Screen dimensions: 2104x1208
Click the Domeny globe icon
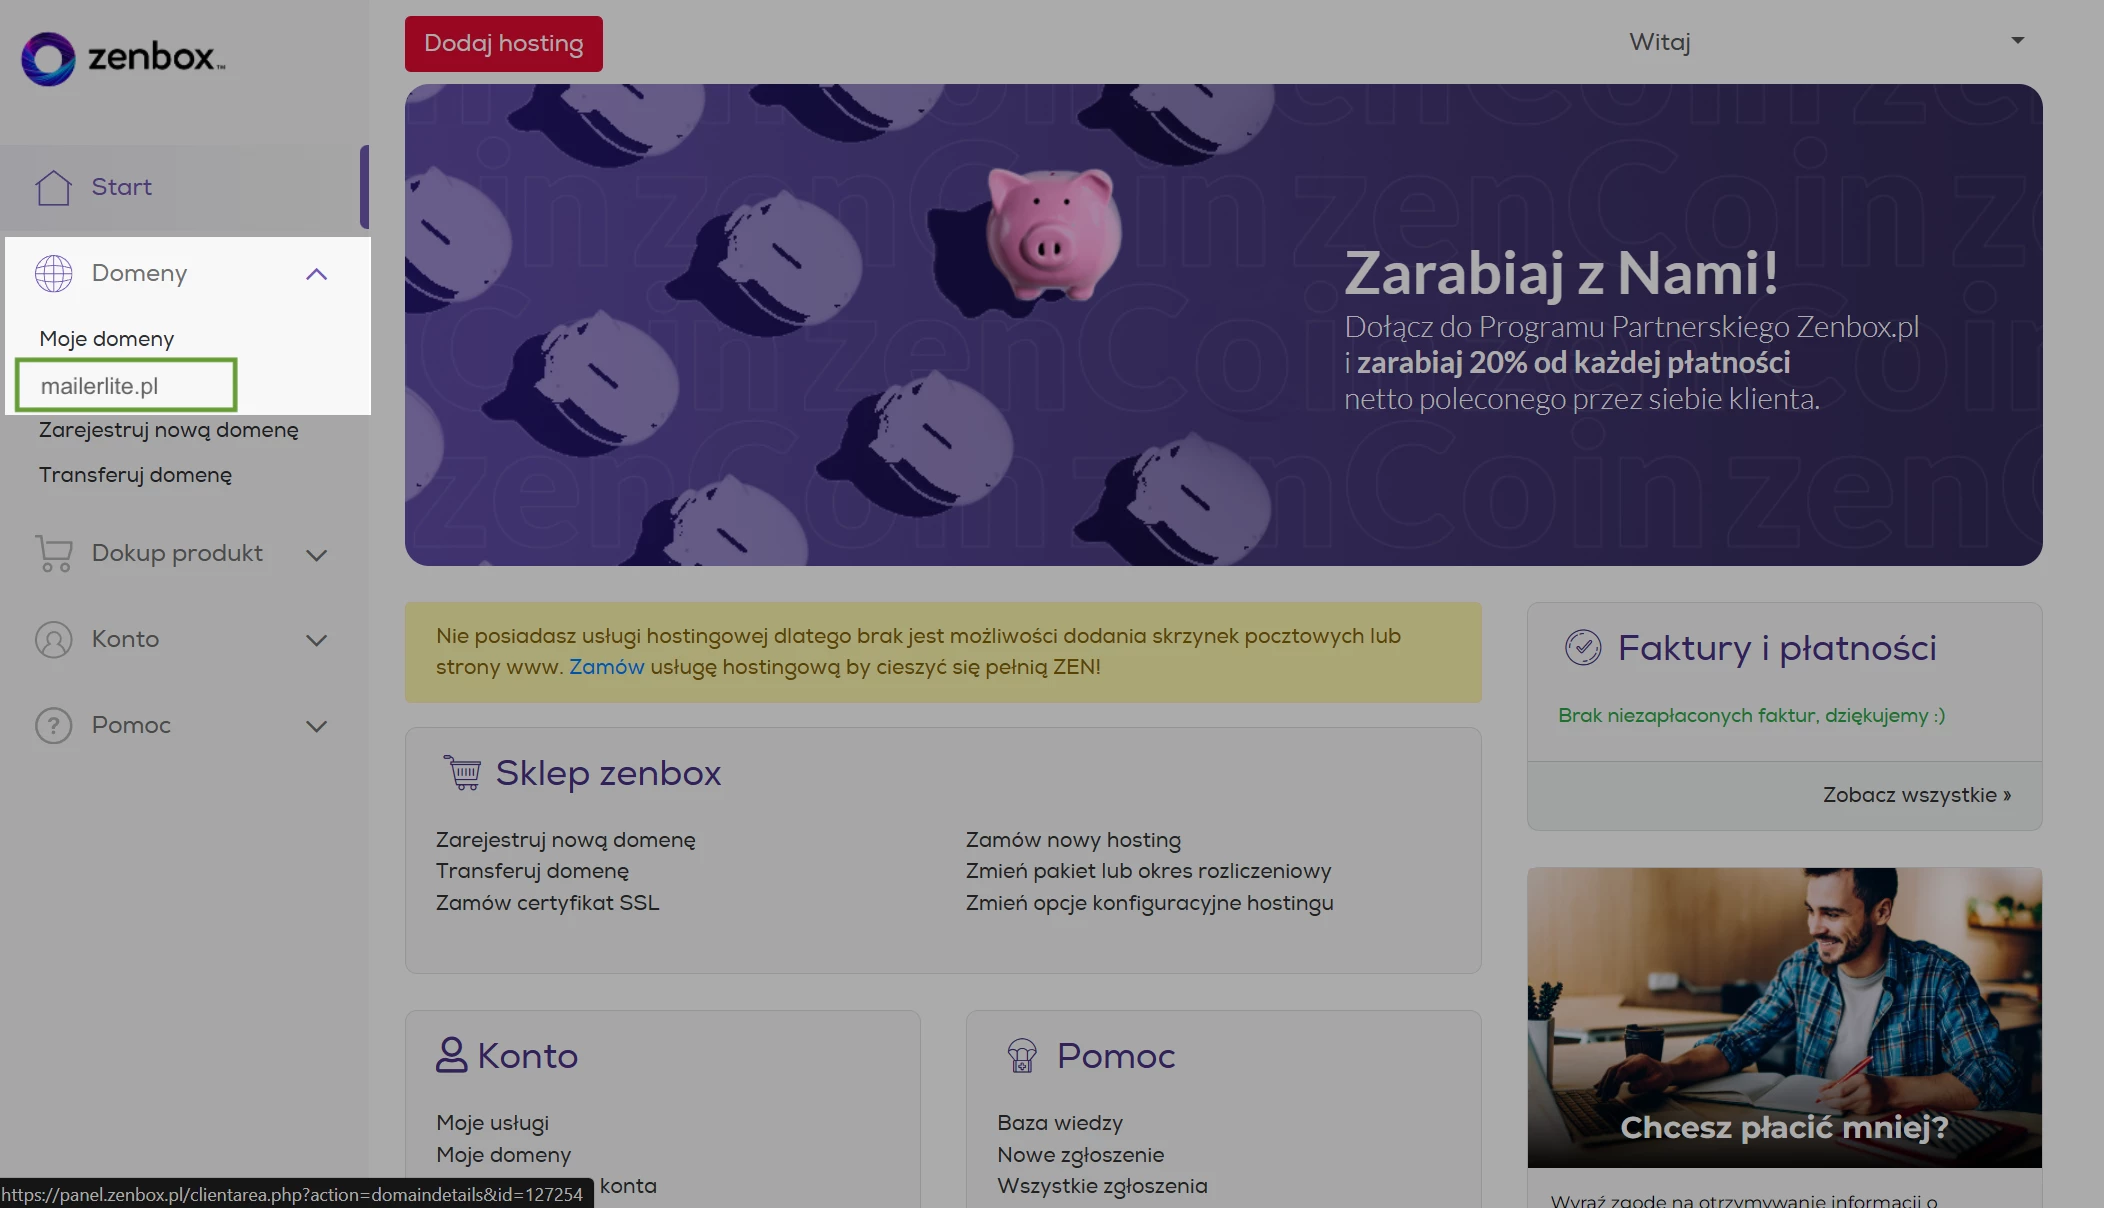[53, 273]
